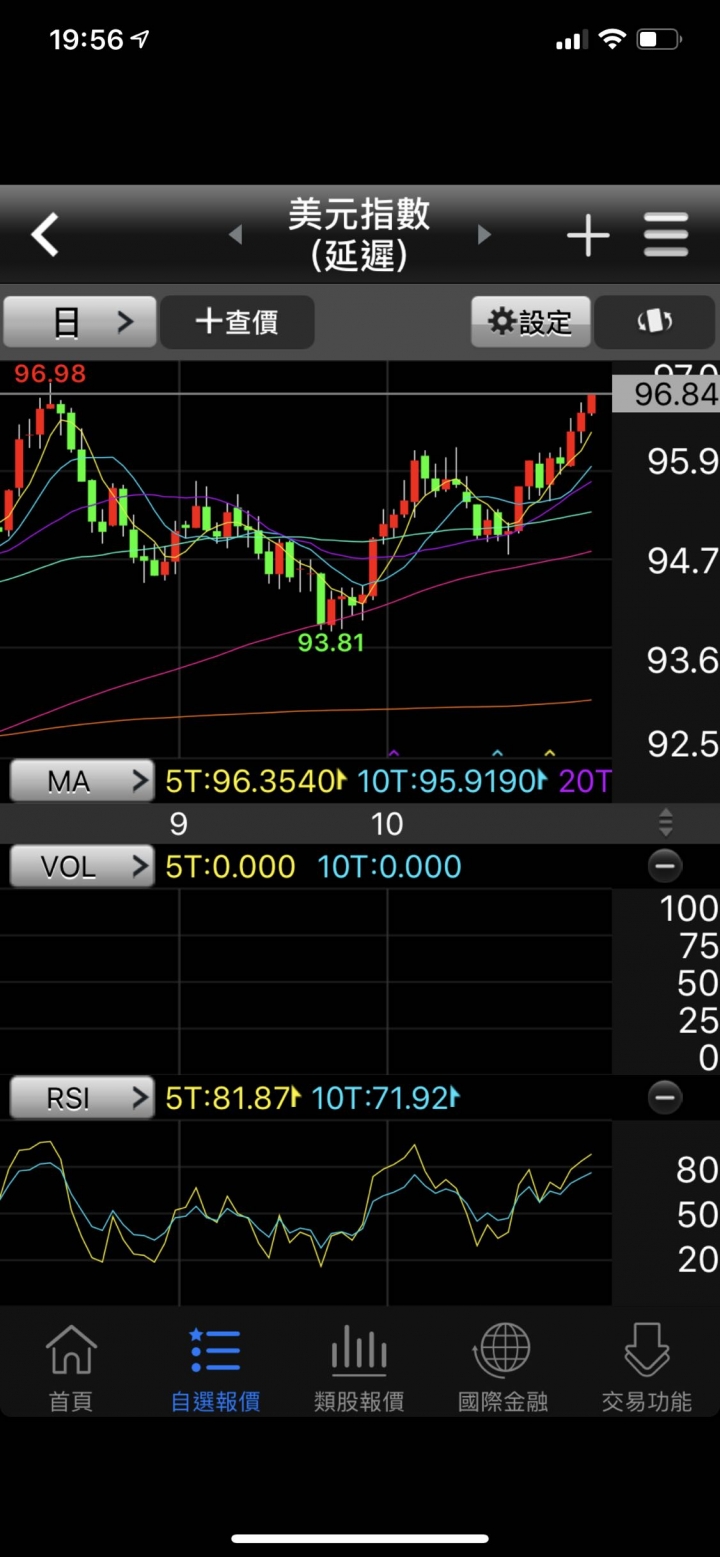The width and height of the screenshot is (720, 1557).
Task: Tap the VOL 10T:0.000 value
Action: pos(390,866)
